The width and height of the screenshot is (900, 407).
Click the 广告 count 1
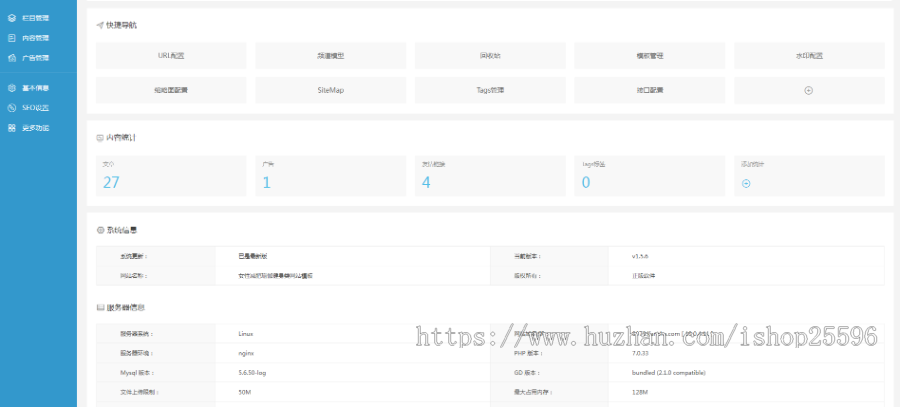[x=266, y=183]
